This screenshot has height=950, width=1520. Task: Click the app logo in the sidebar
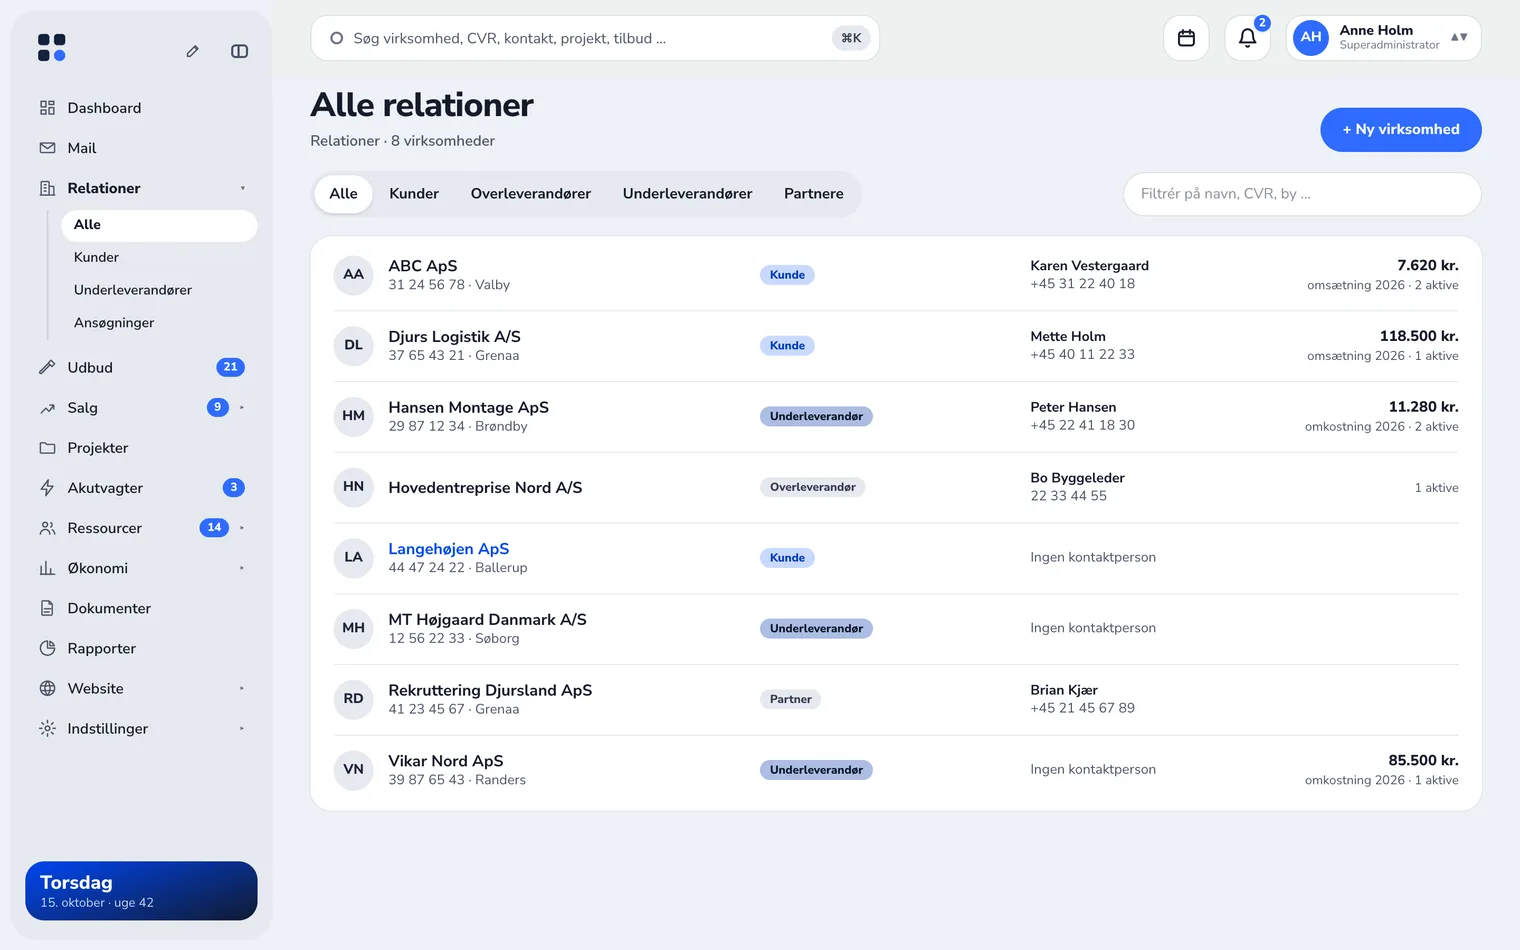click(52, 48)
